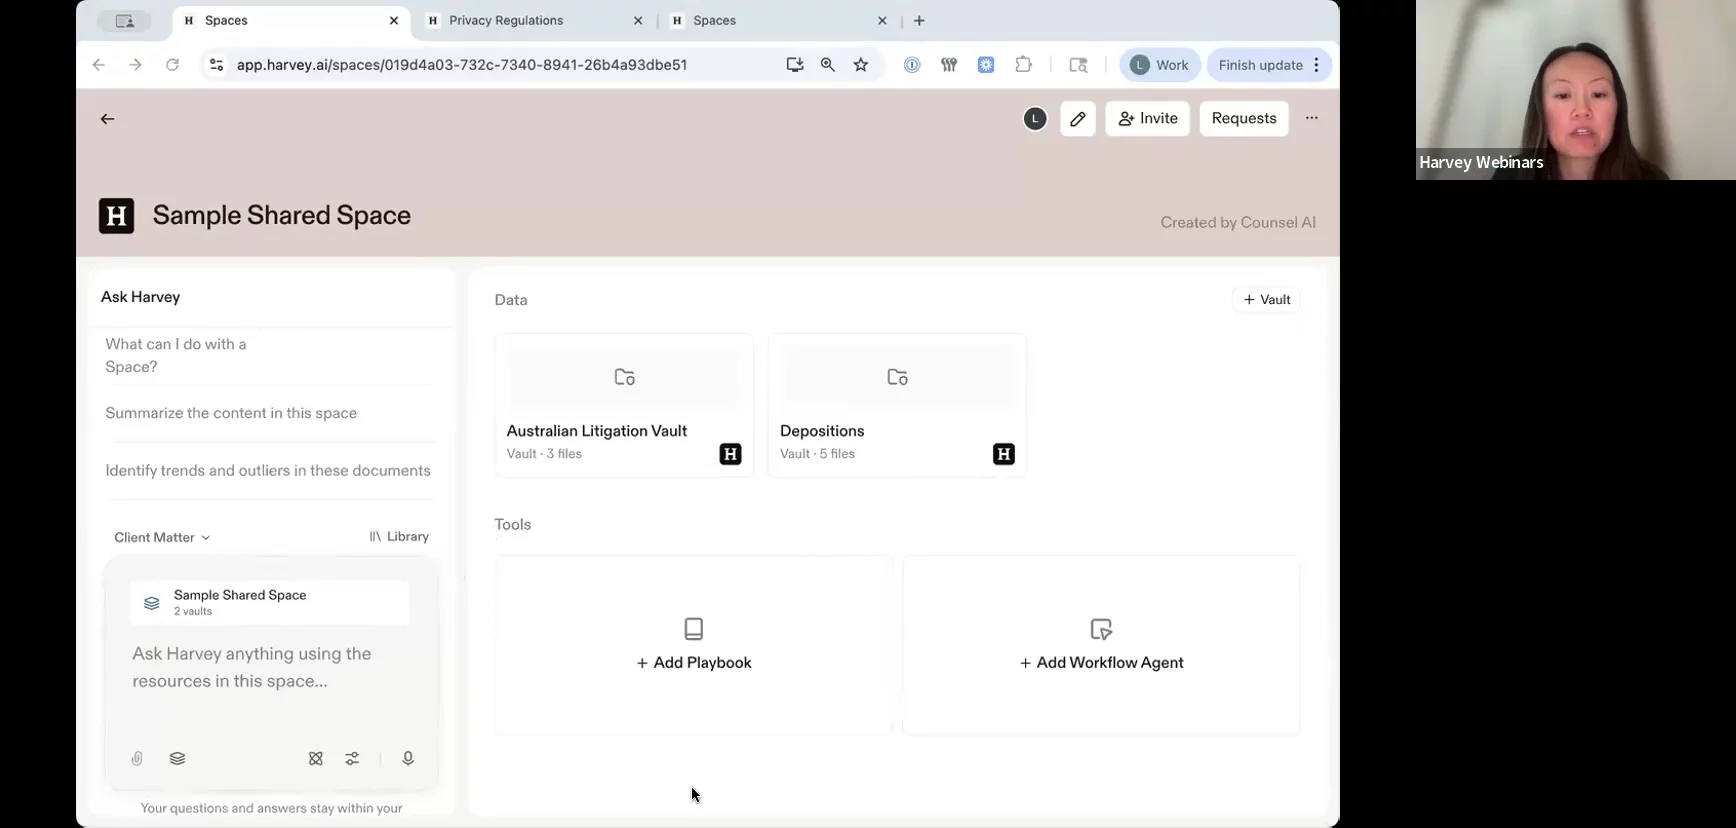Expand the Client Matter dropdown

point(162,537)
